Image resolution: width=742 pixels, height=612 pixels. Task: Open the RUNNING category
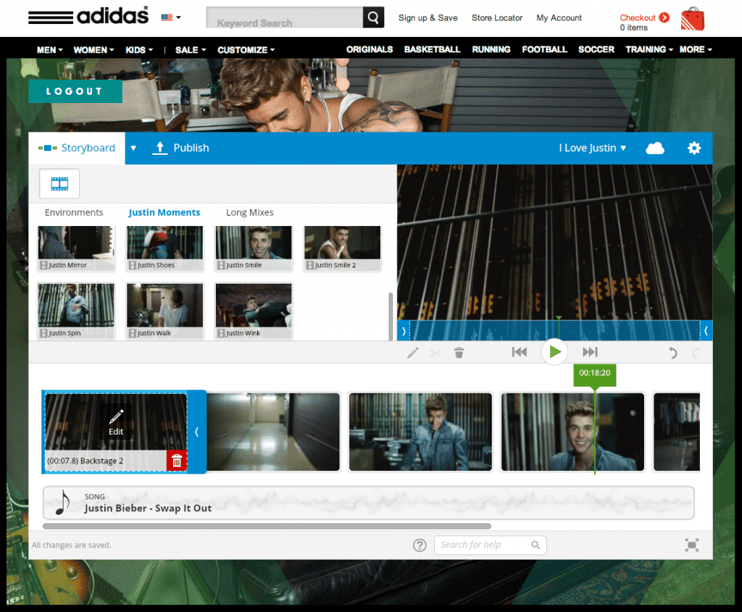click(491, 49)
